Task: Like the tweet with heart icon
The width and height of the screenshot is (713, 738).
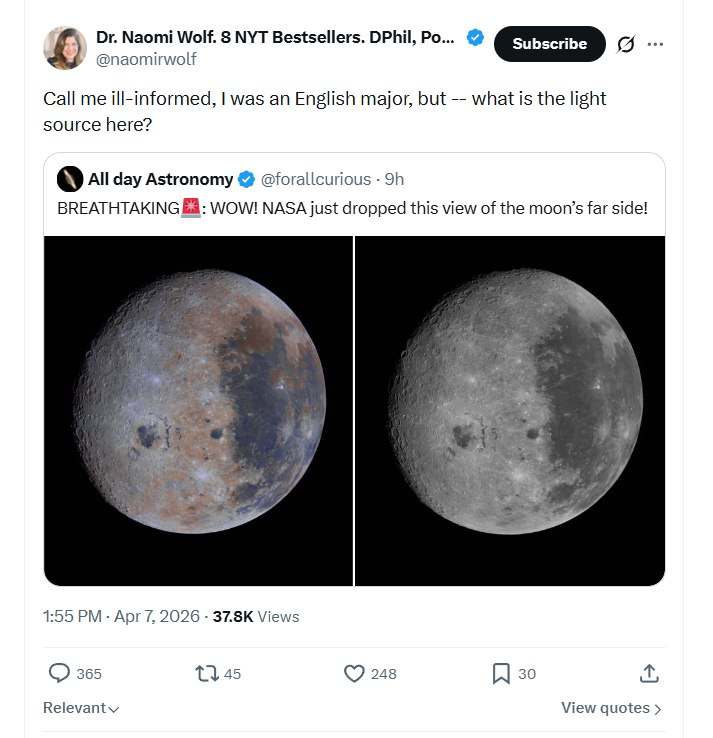Action: 354,673
